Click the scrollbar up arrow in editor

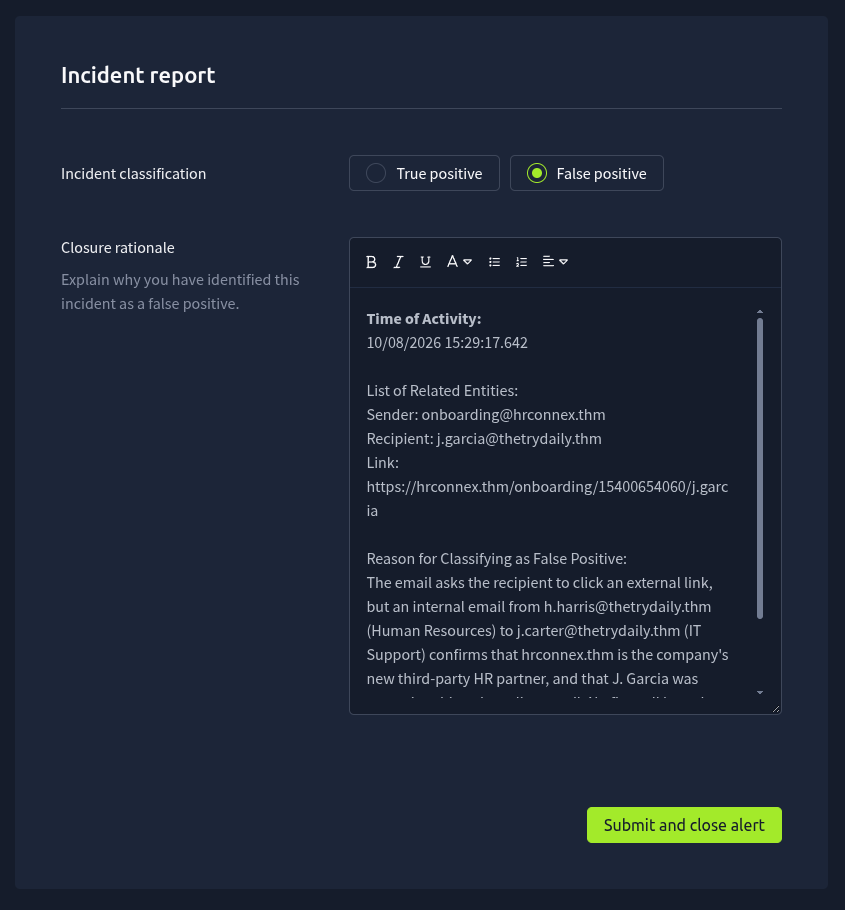(x=760, y=312)
